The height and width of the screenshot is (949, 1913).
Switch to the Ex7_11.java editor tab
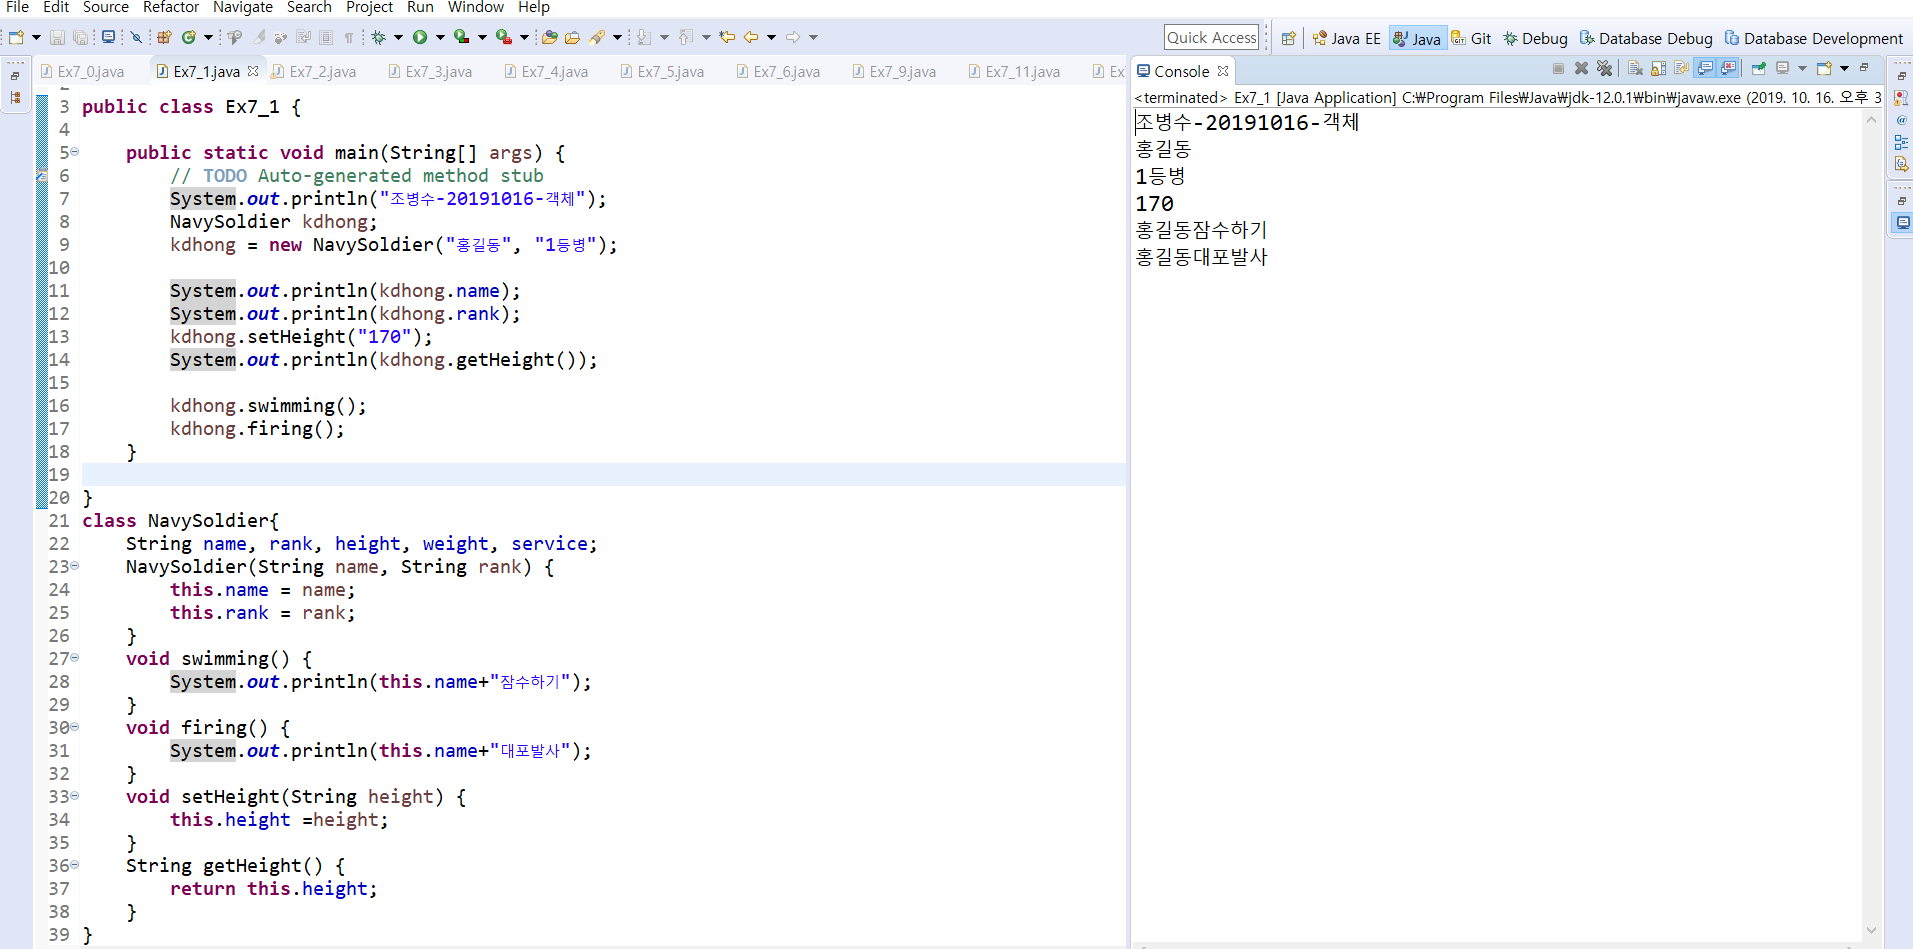1014,72
